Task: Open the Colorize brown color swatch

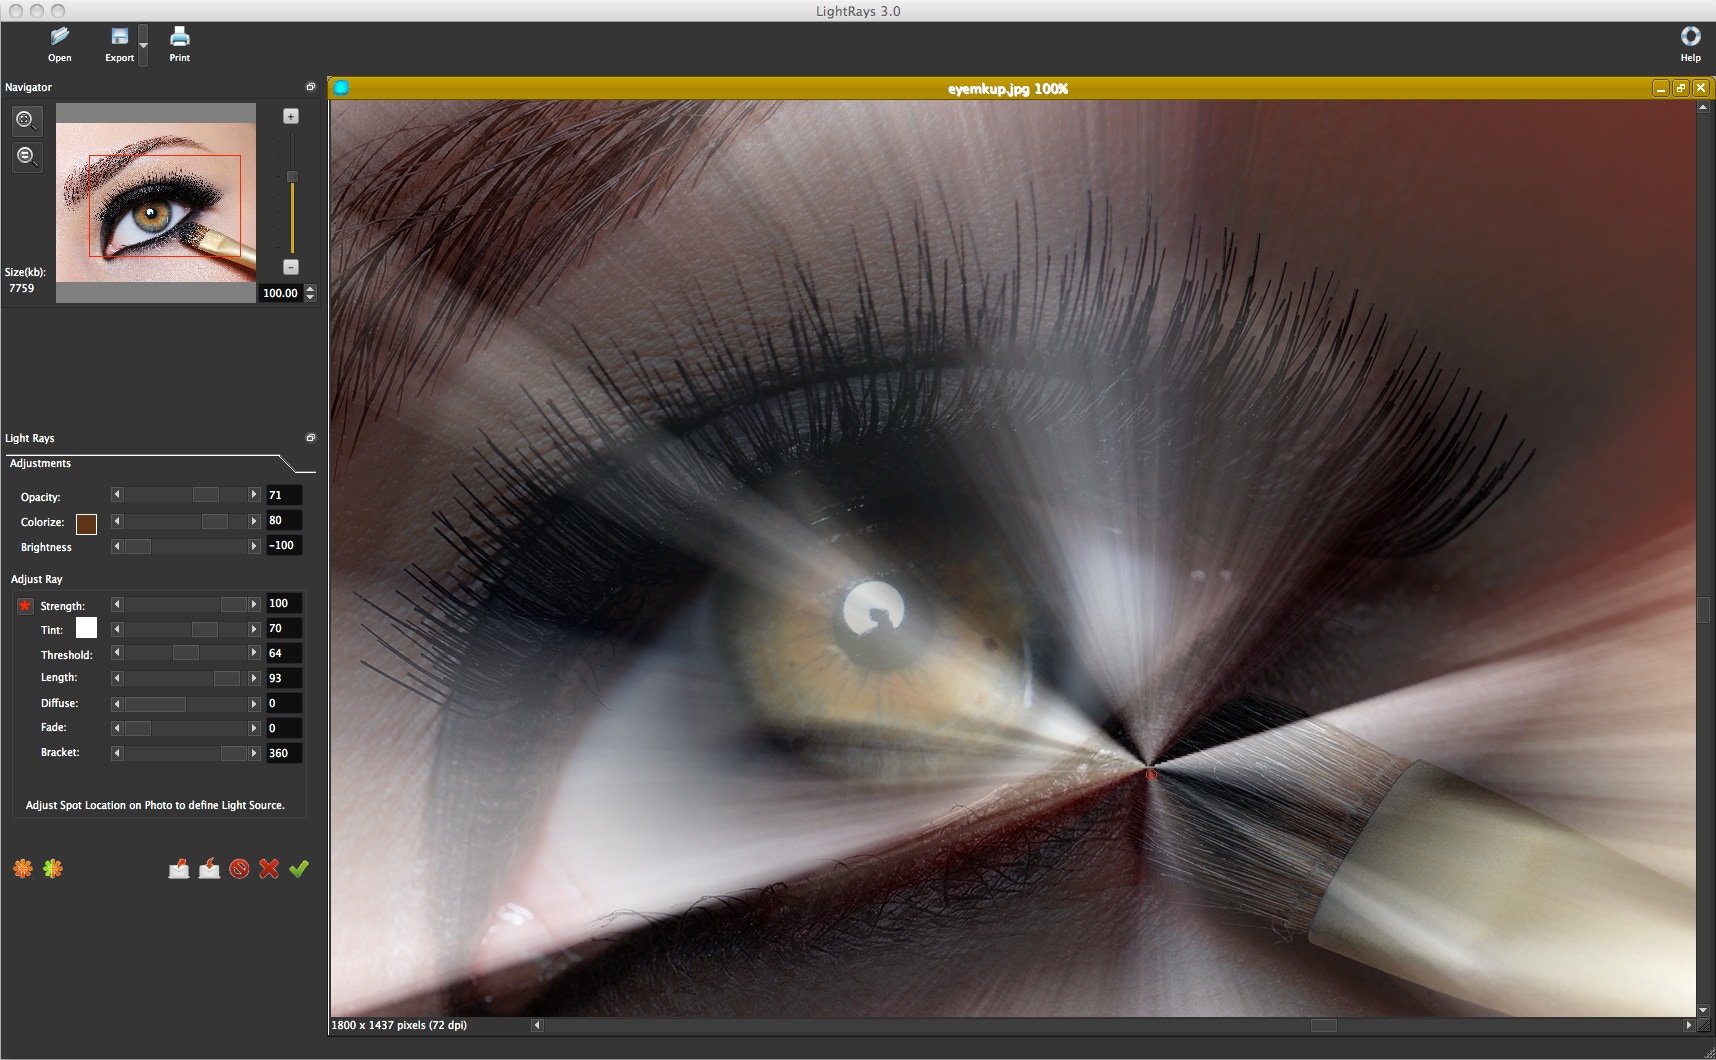Action: (86, 523)
